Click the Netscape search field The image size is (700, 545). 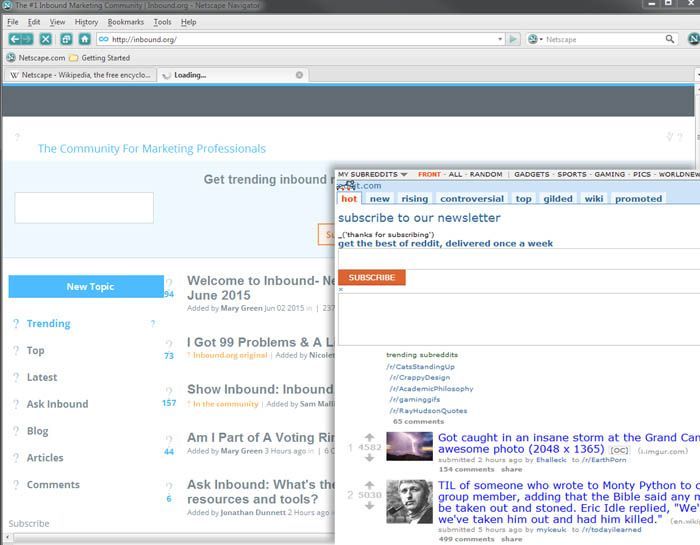[x=603, y=39]
